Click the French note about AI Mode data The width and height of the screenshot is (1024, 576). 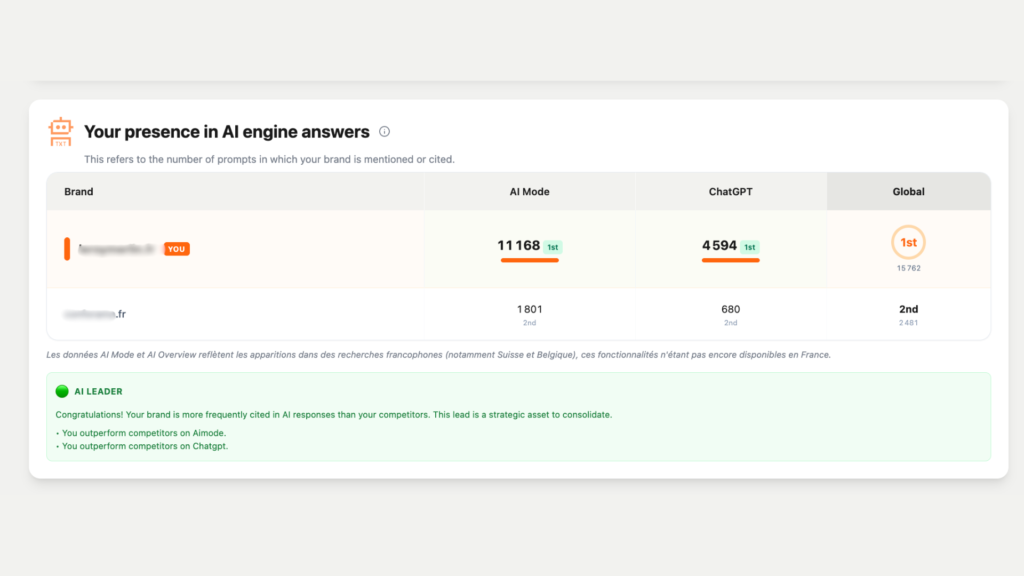point(438,355)
